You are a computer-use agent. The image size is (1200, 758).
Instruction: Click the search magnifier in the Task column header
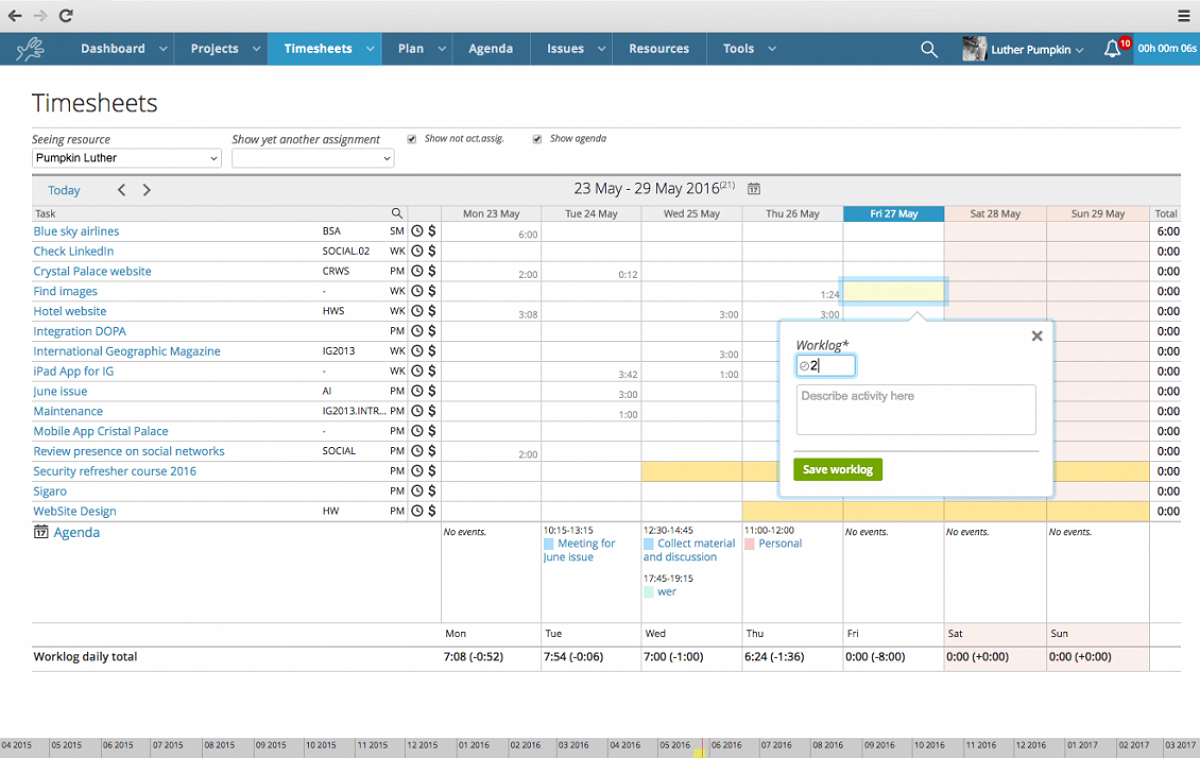[x=397, y=213]
